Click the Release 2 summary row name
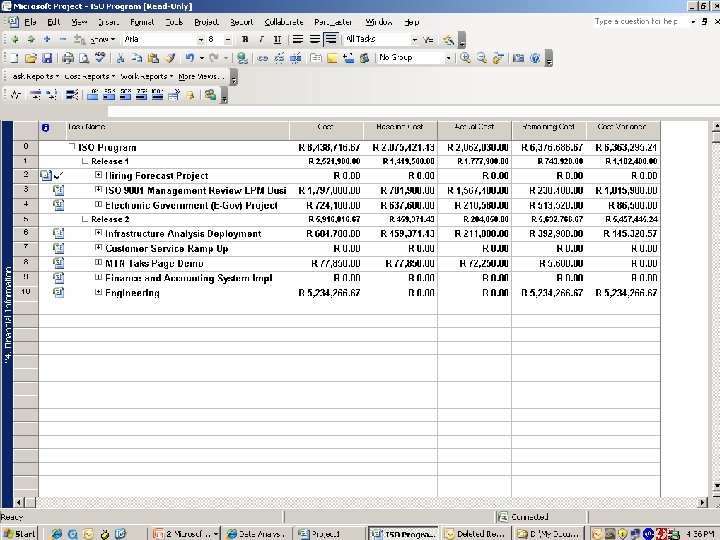 (x=110, y=219)
